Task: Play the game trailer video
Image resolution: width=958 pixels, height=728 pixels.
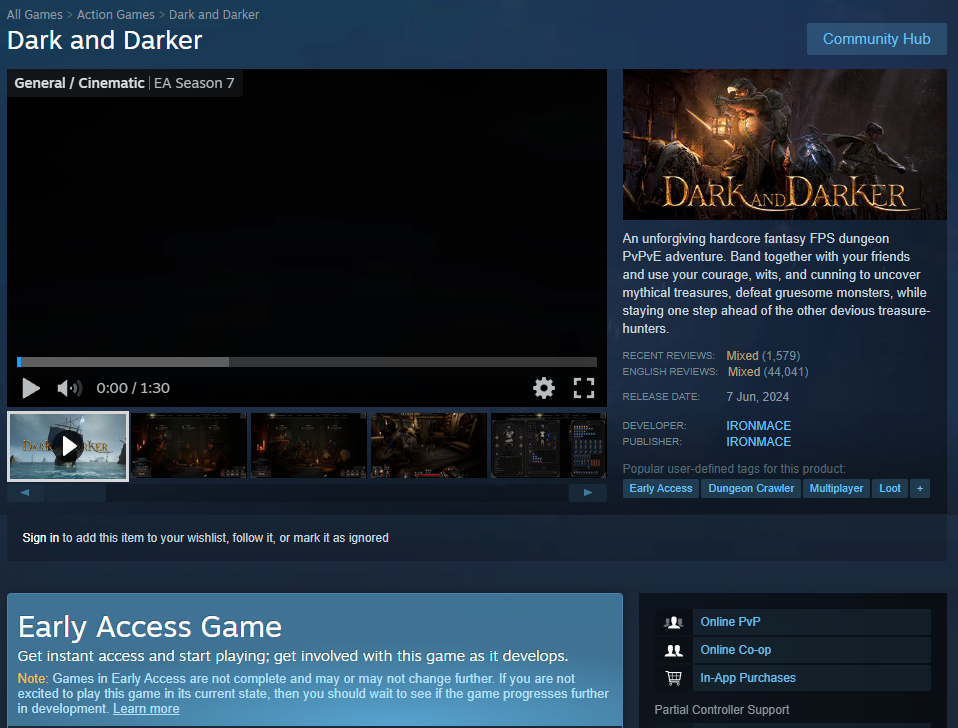Action: (x=31, y=388)
